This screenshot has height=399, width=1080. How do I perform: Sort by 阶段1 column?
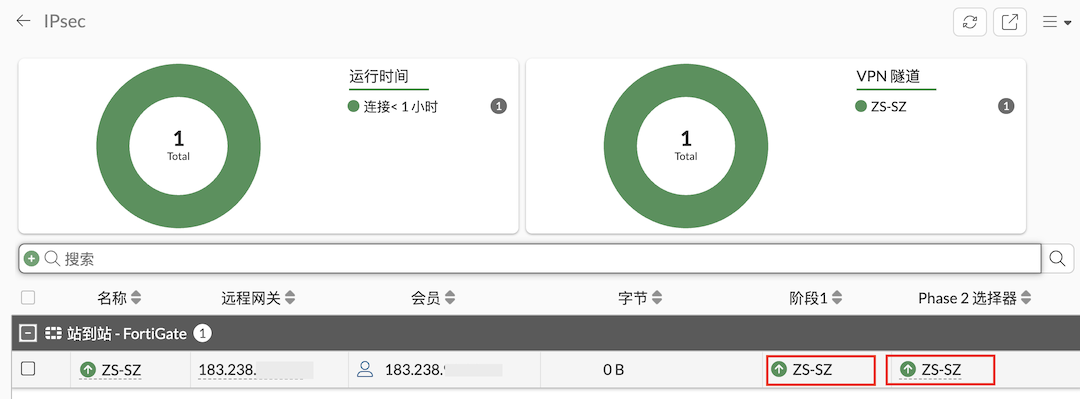(x=816, y=298)
